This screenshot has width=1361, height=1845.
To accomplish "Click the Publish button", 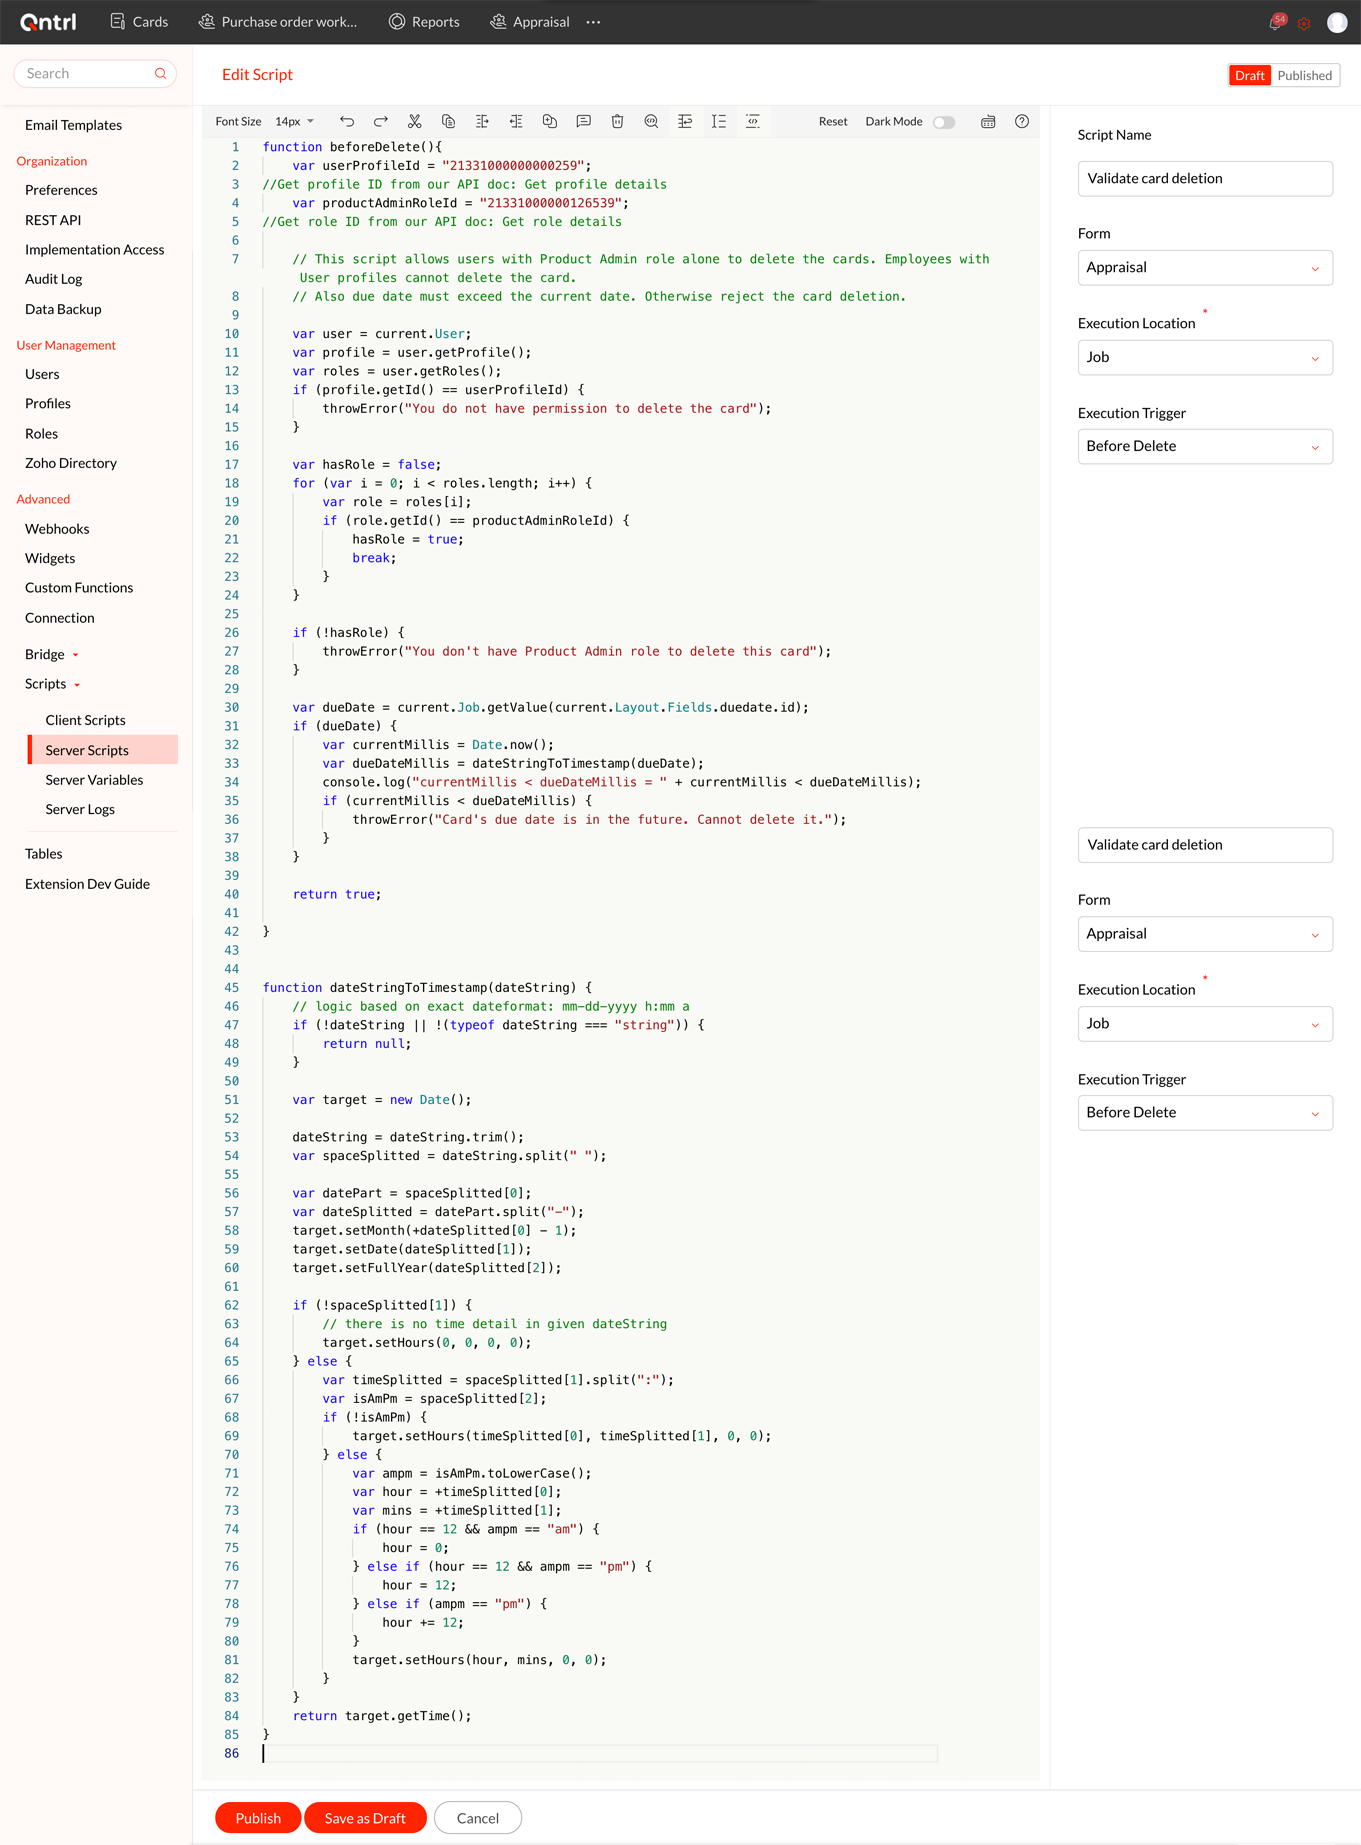I will coord(258,1818).
